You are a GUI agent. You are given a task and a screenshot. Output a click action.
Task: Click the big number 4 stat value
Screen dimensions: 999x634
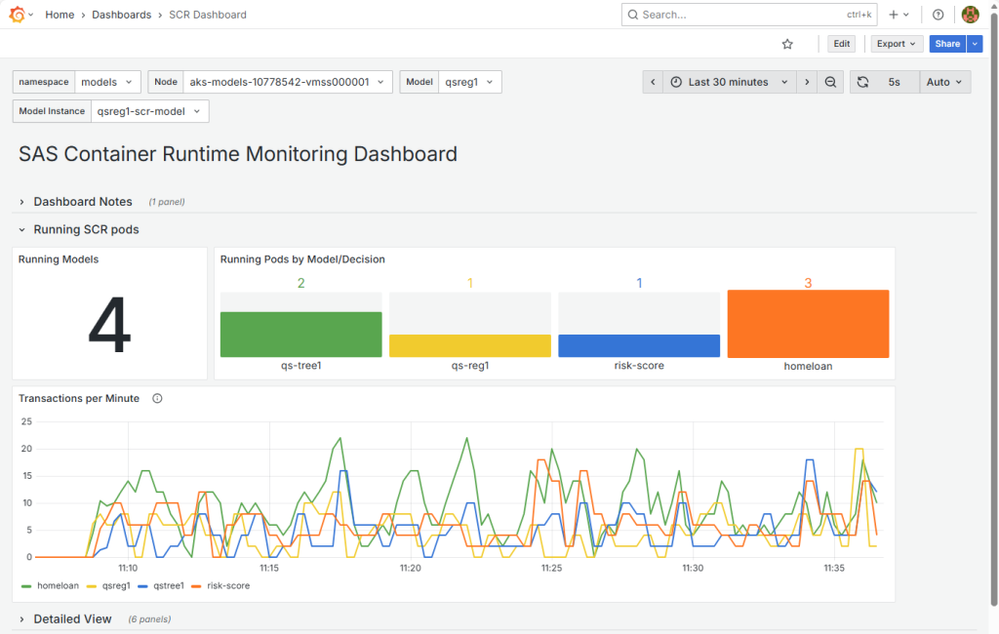pos(110,324)
